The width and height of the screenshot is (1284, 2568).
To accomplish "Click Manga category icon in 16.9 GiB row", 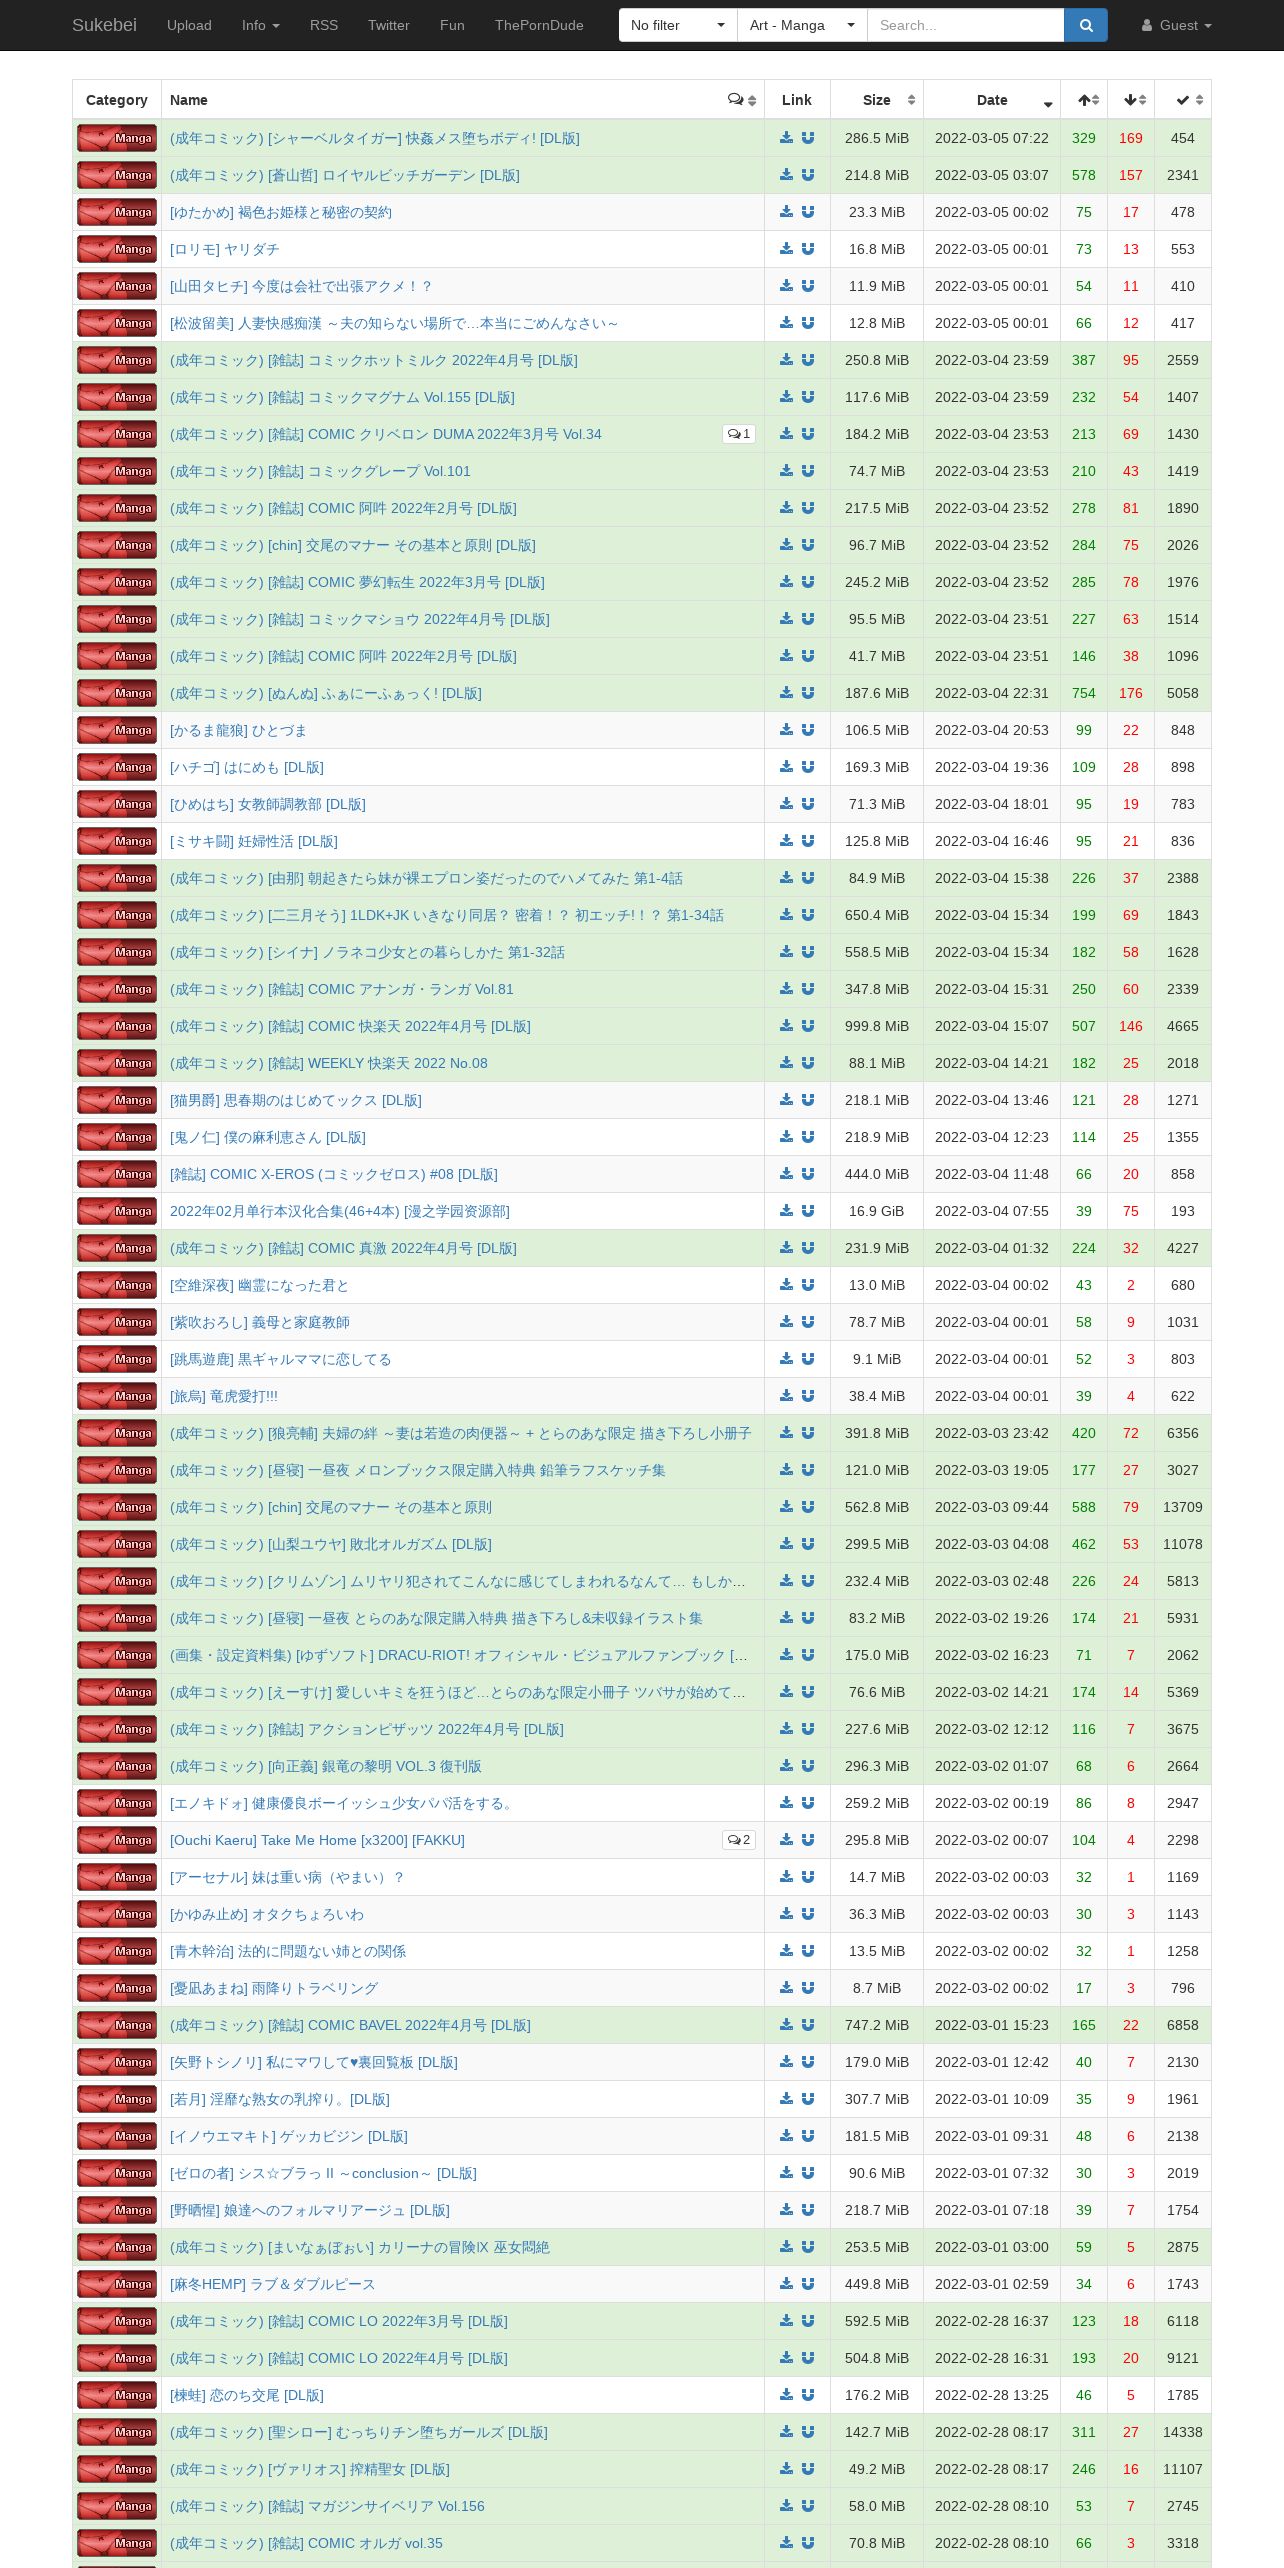I will 117,1211.
